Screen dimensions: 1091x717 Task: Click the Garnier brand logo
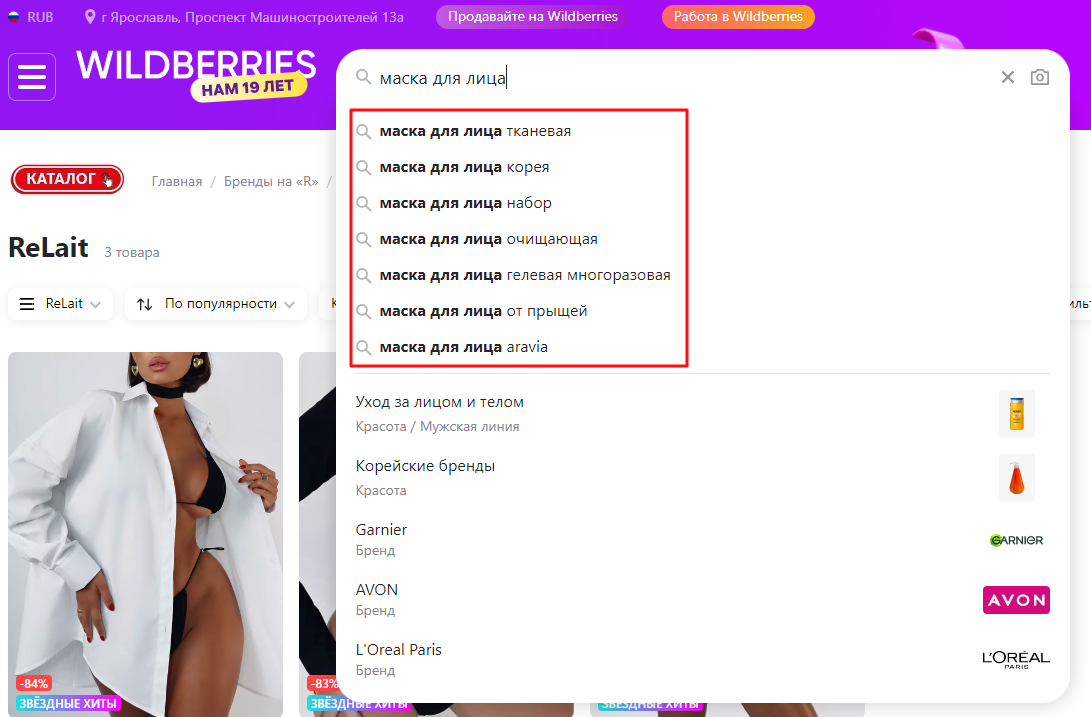pyautogui.click(x=1016, y=540)
